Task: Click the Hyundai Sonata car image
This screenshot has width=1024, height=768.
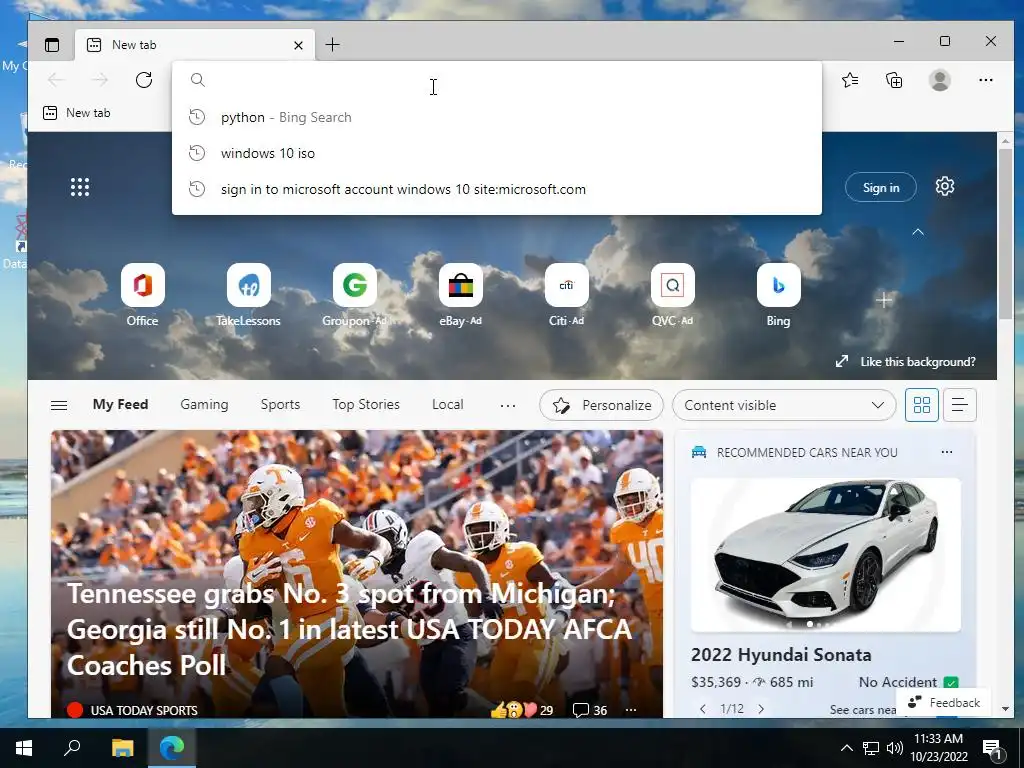Action: click(x=825, y=554)
